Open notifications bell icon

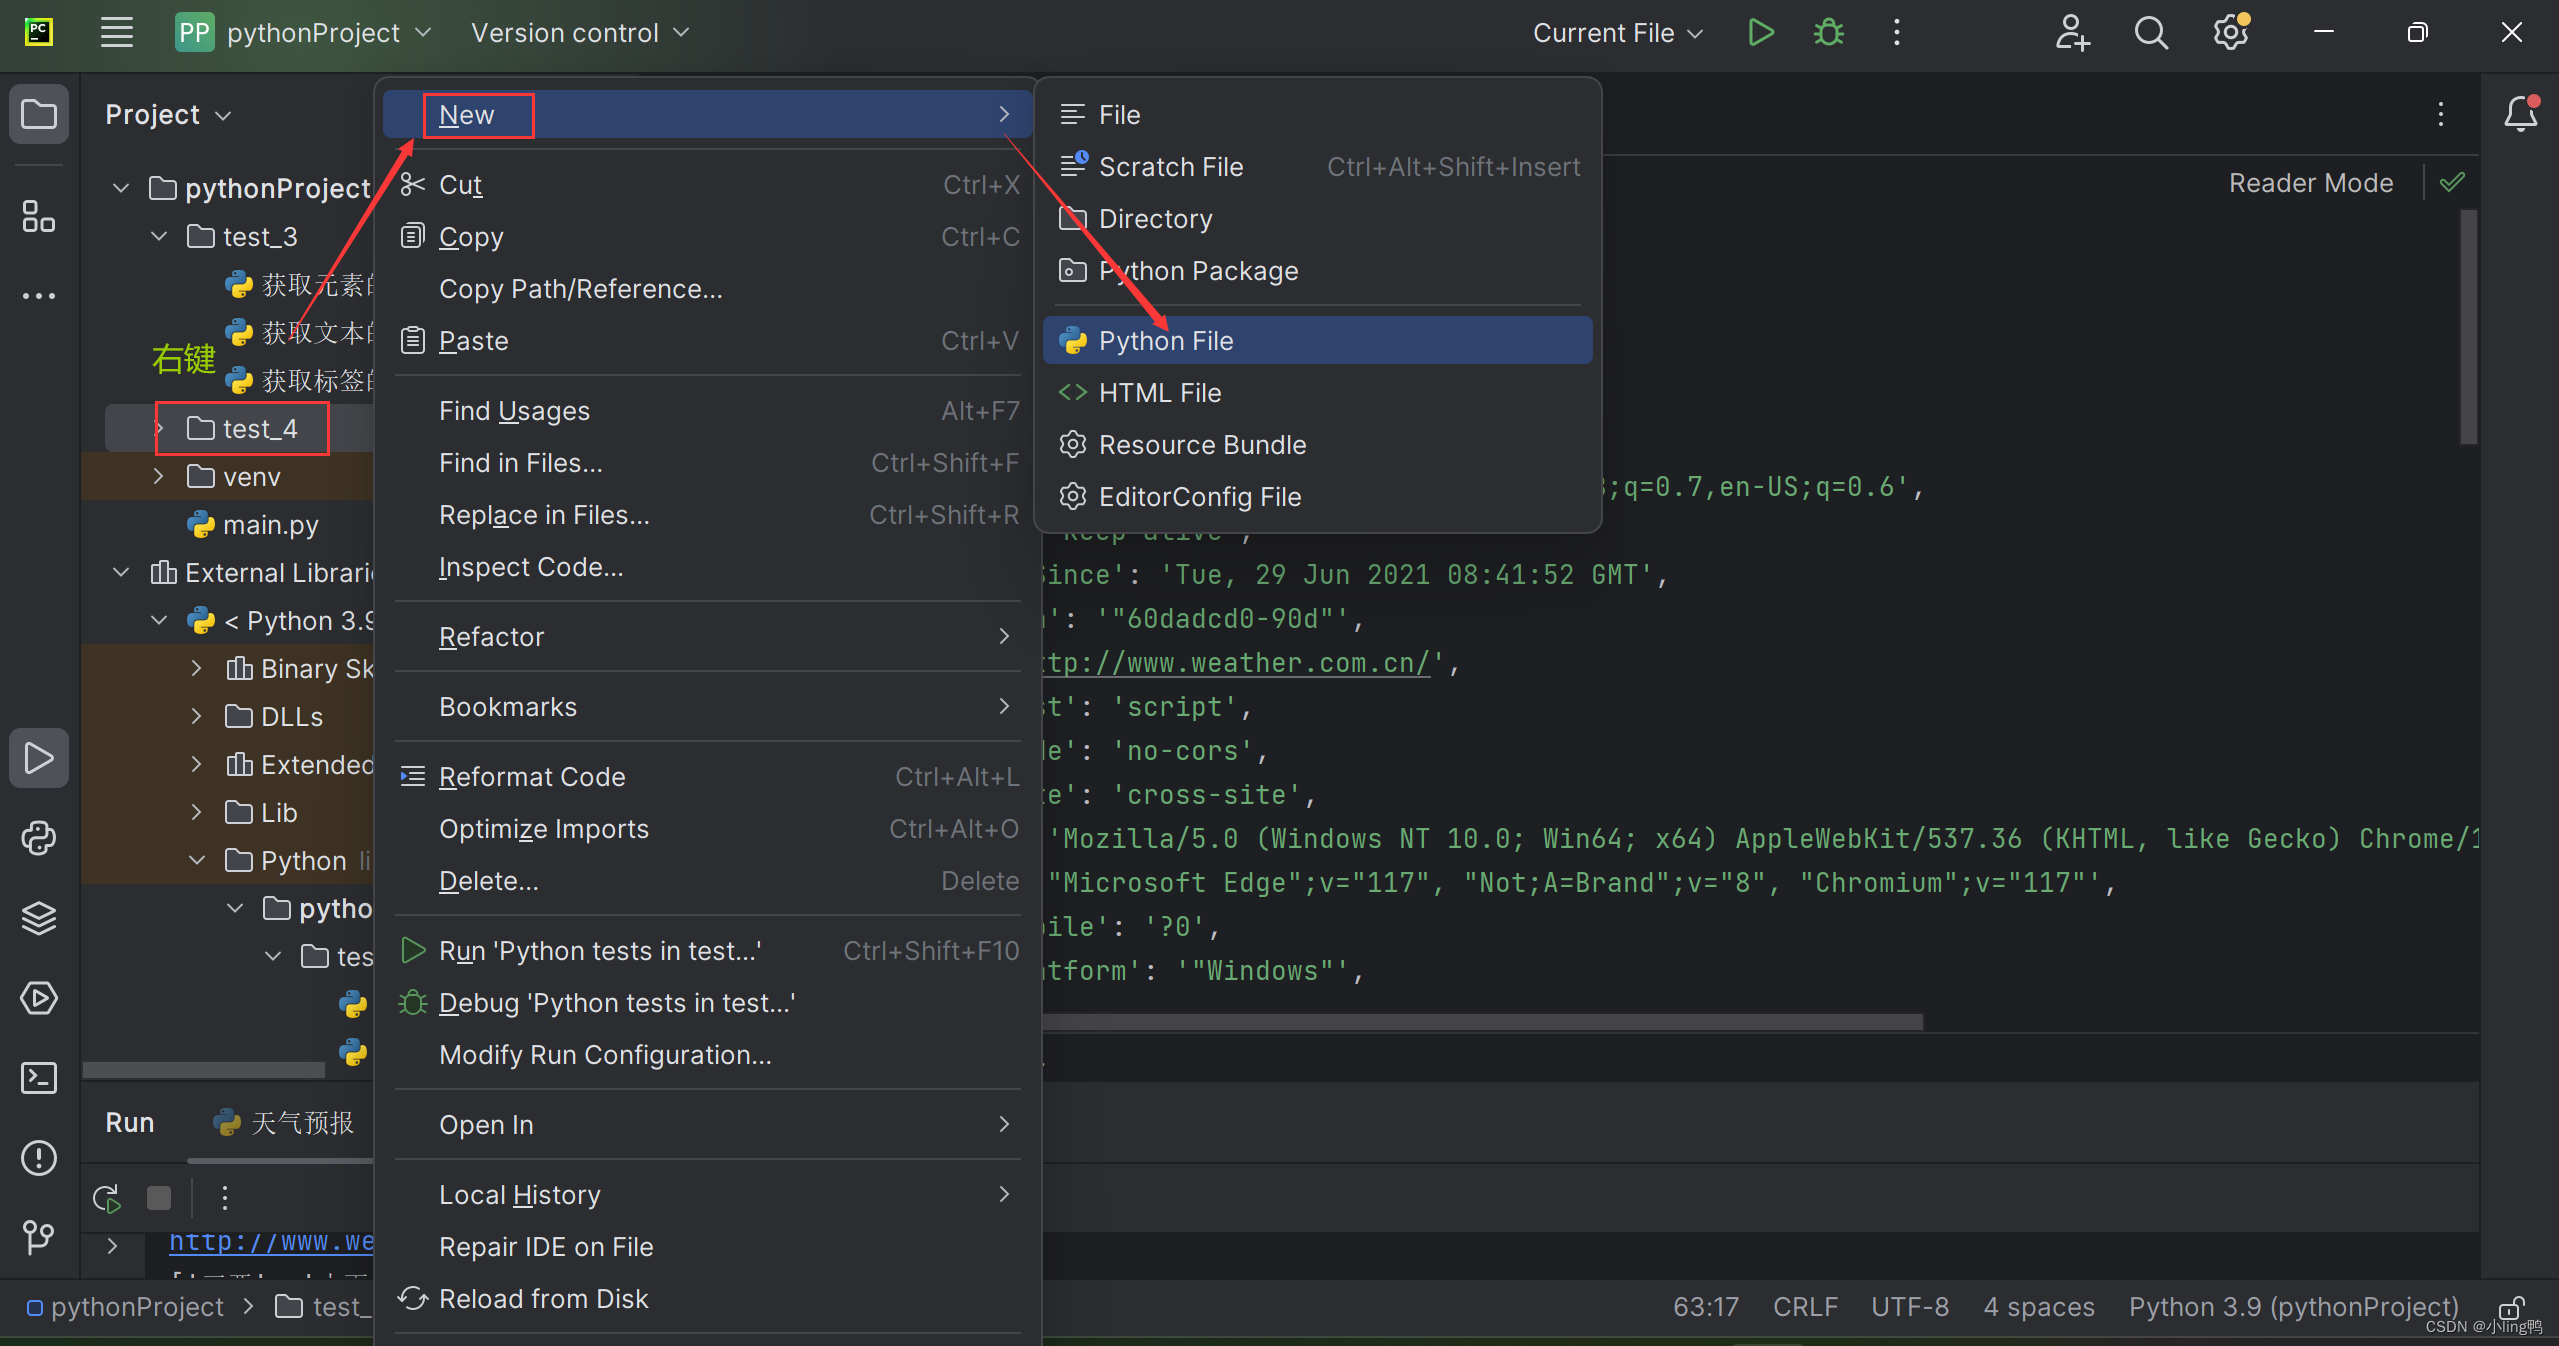tap(2519, 114)
